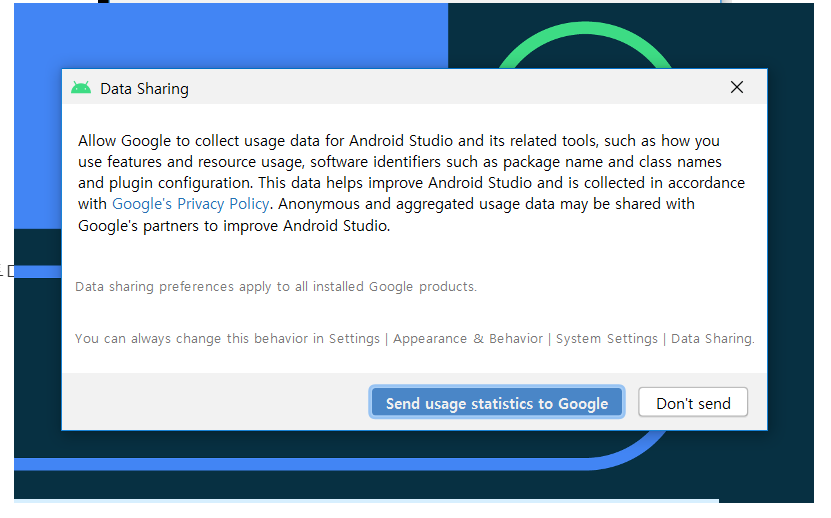Click text 'Data sharing preferences apply to all installed Google products.'
The width and height of the screenshot is (831, 518).
tap(276, 287)
